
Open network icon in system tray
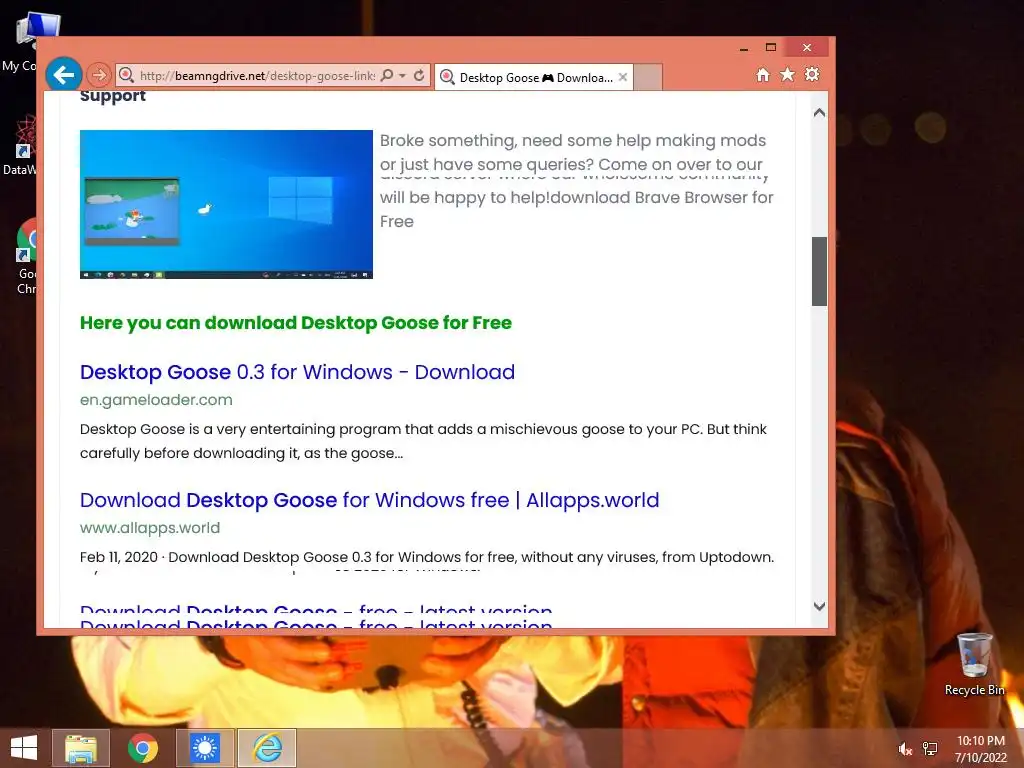click(x=930, y=749)
